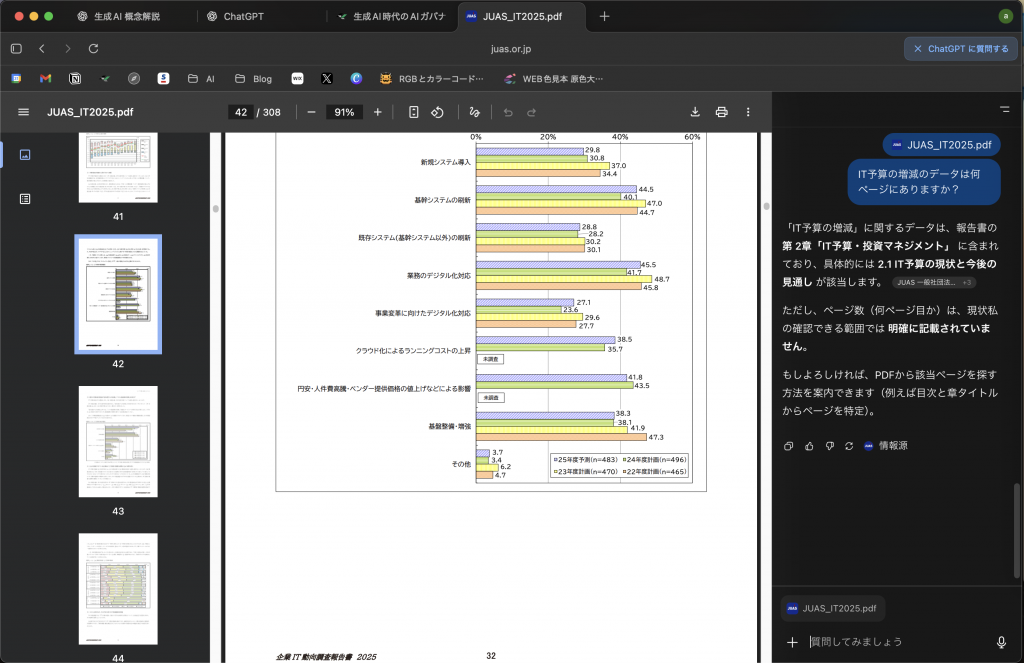This screenshot has height=663, width=1024.
Task: Select the annotation draw tool
Action: pos(475,112)
